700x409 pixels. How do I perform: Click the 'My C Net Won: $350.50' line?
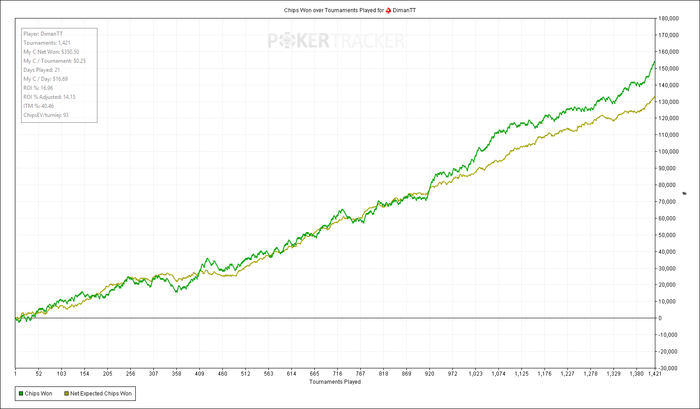51,52
